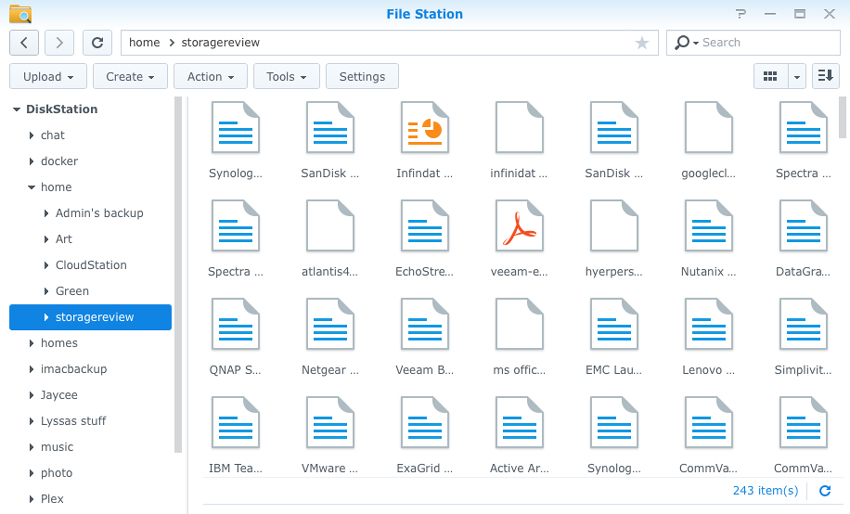Viewport: 850px width, 514px height.
Task: Expand the CloudStation folder arrow
Action: point(46,266)
